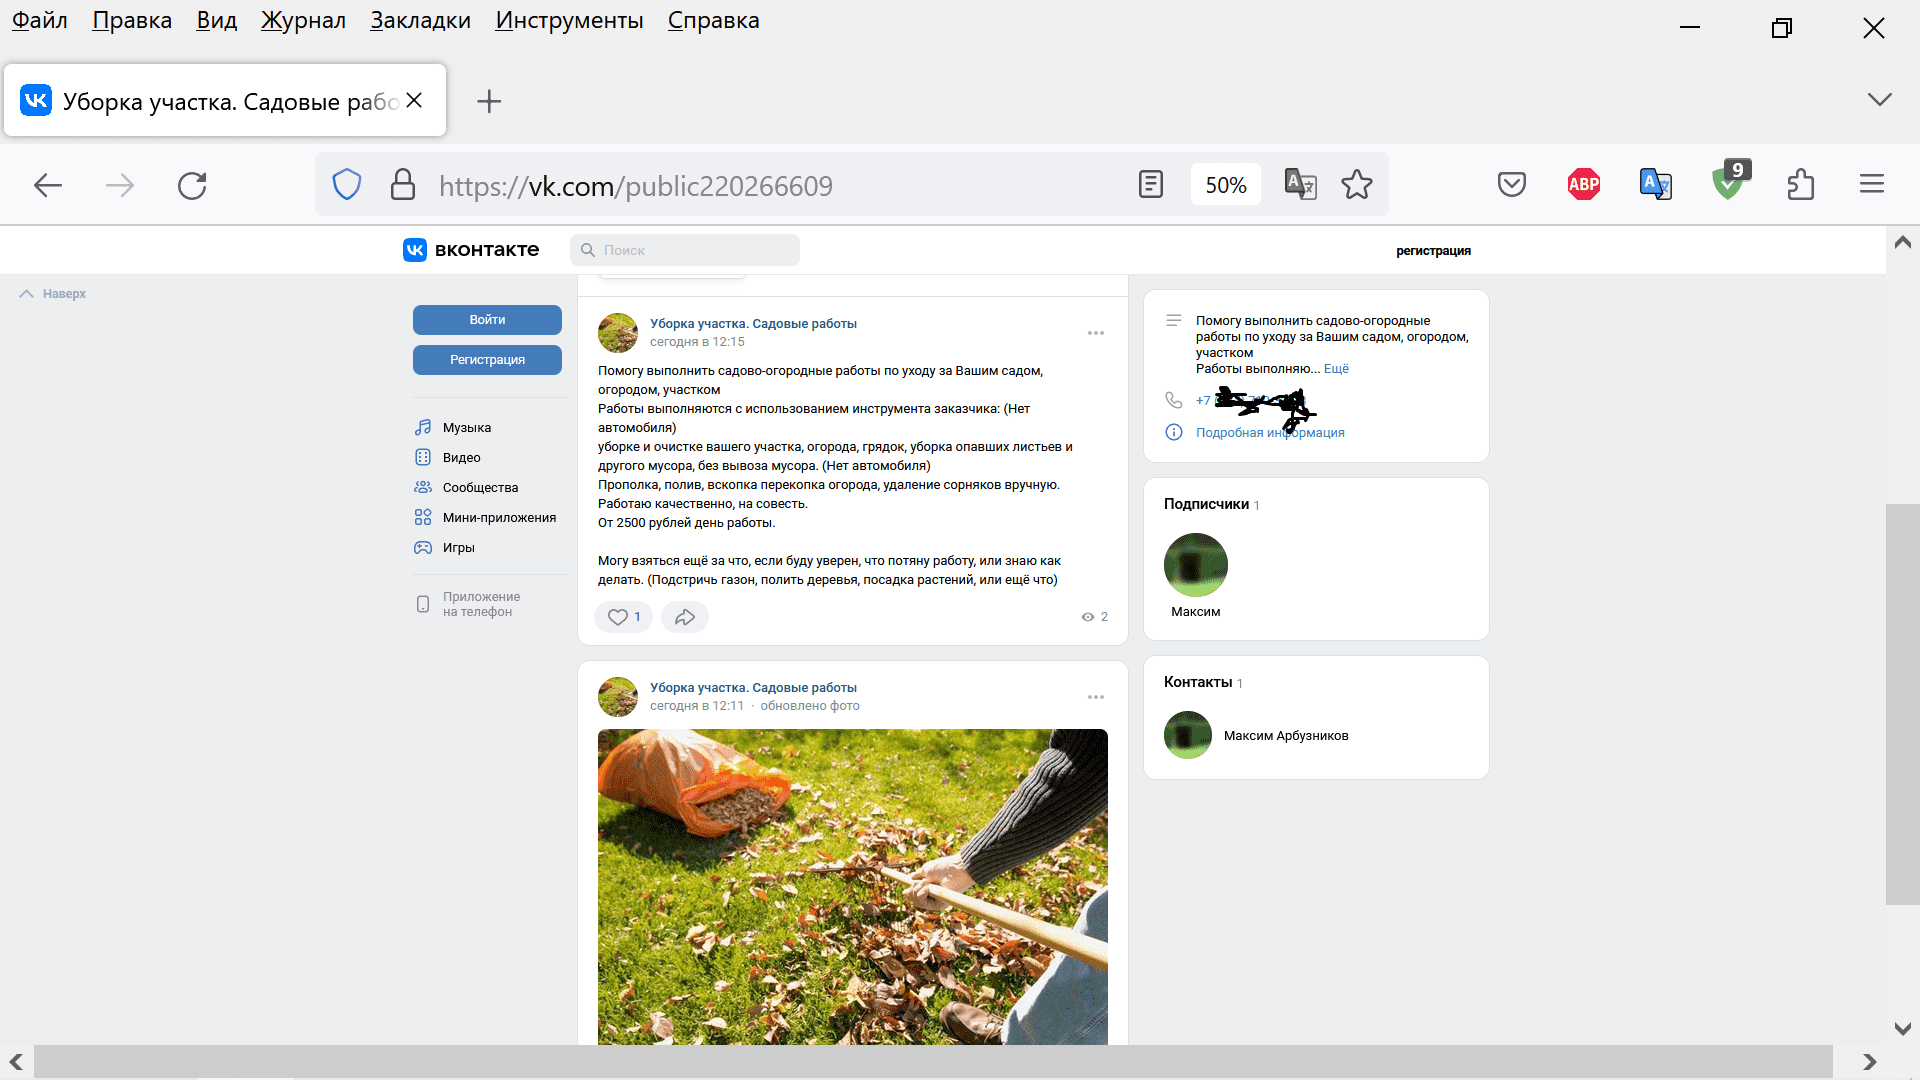Click the tracking protection shield icon
This screenshot has width=1920, height=1080.
(346, 185)
